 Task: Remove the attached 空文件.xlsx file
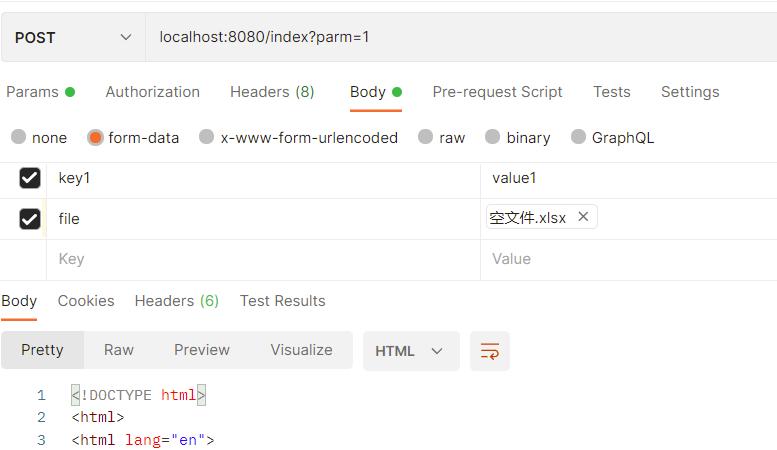pyautogui.click(x=583, y=217)
